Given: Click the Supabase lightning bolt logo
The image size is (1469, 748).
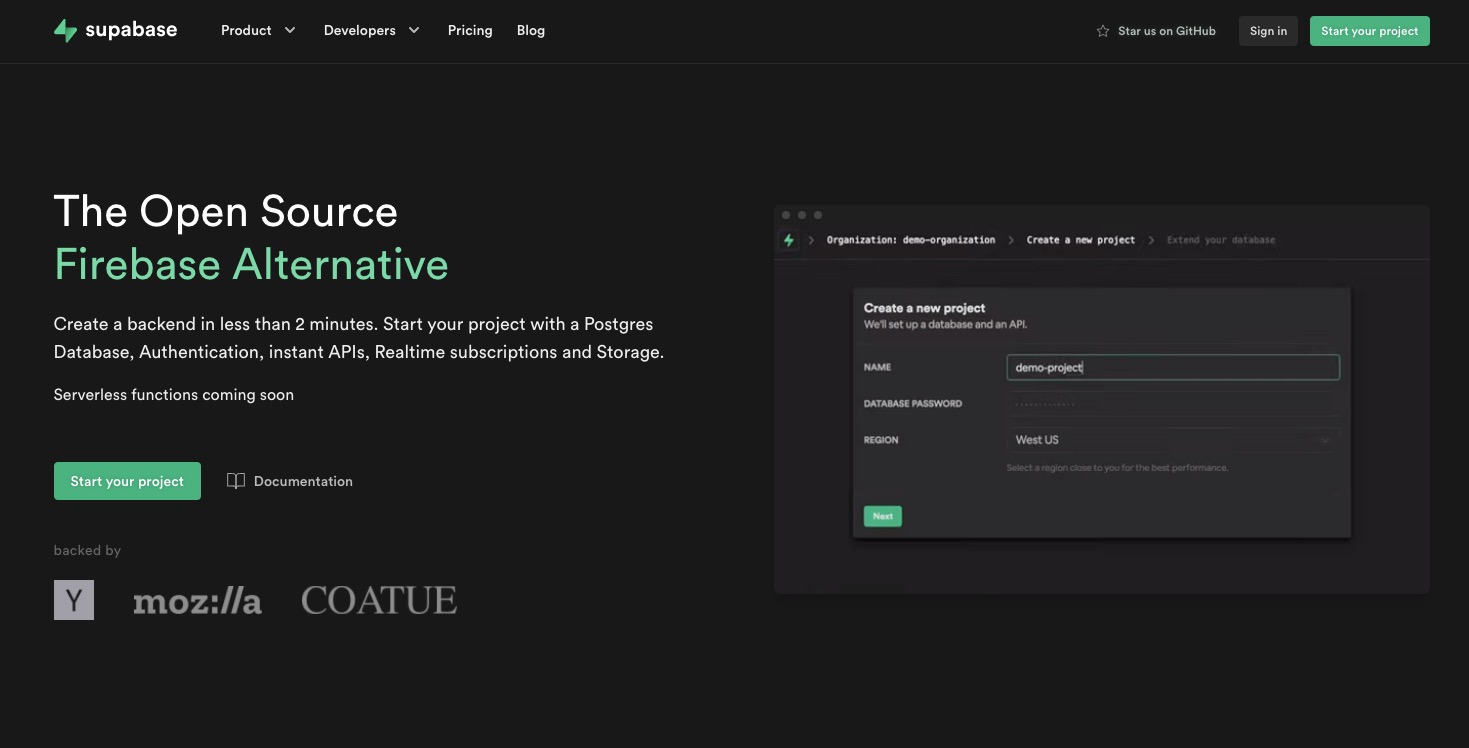Looking at the screenshot, I should (65, 31).
